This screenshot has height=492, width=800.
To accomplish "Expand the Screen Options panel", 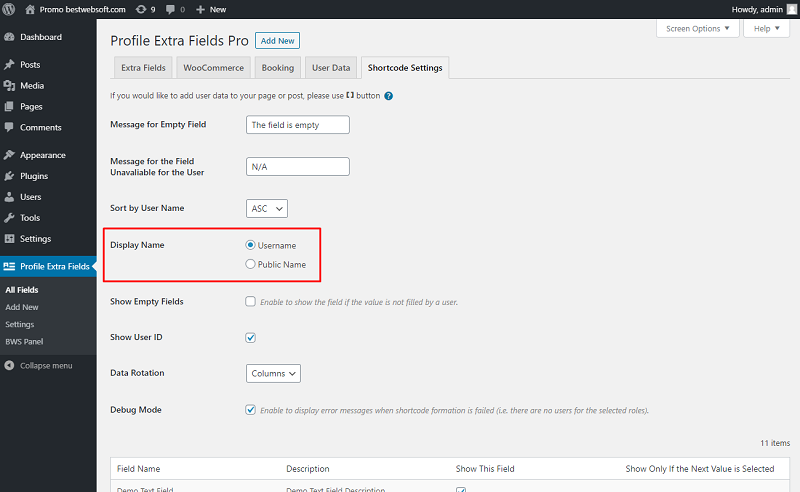I will [697, 29].
